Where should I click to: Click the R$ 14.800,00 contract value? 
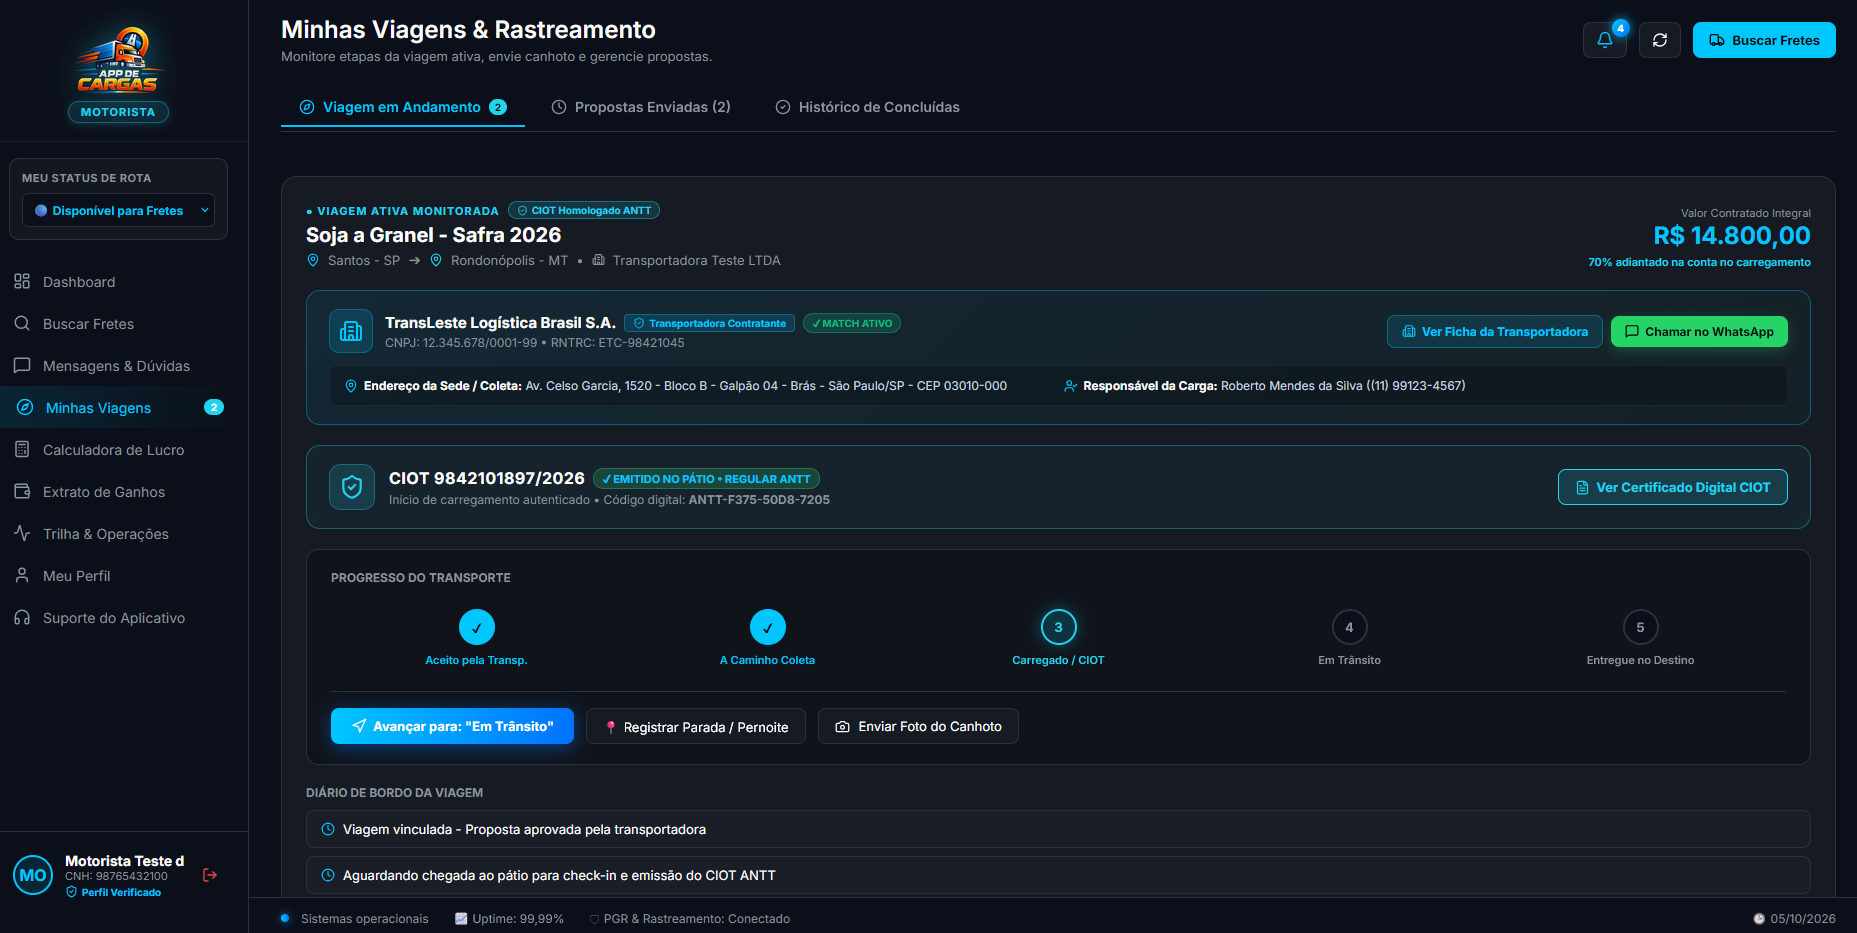coord(1731,236)
